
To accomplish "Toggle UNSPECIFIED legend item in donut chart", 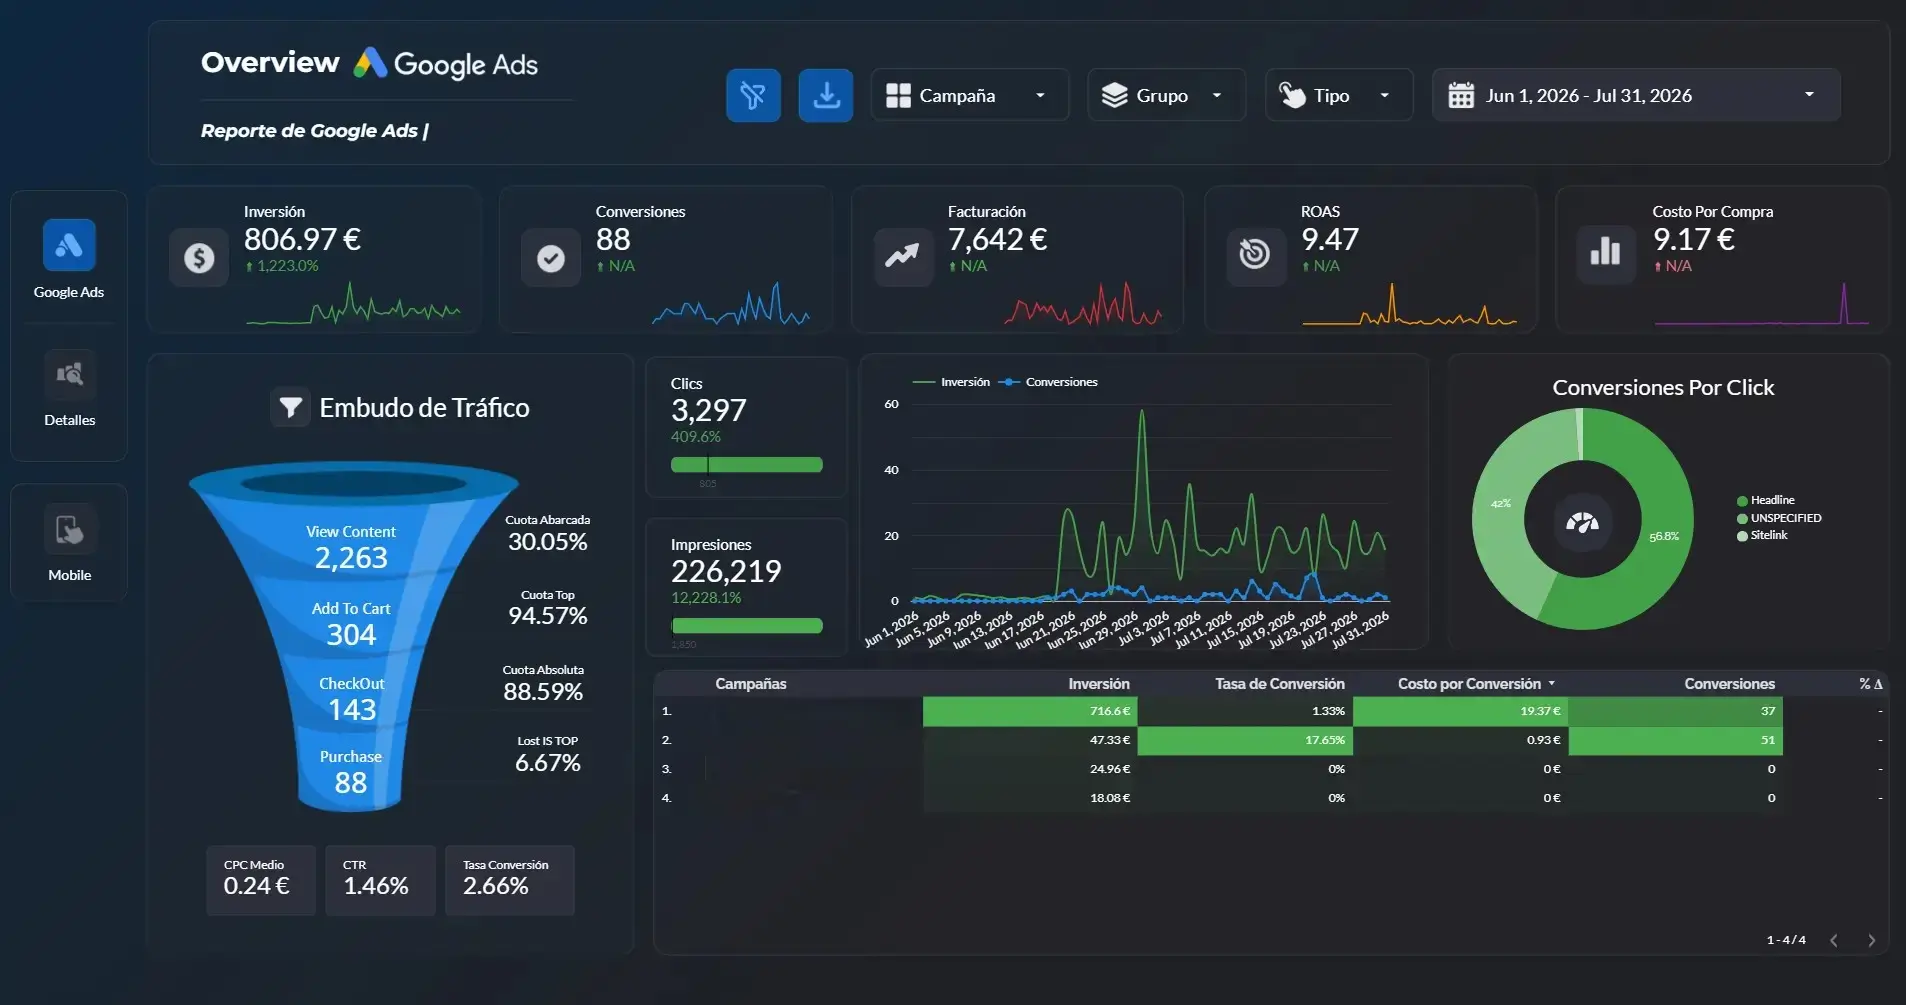I will coord(1779,518).
